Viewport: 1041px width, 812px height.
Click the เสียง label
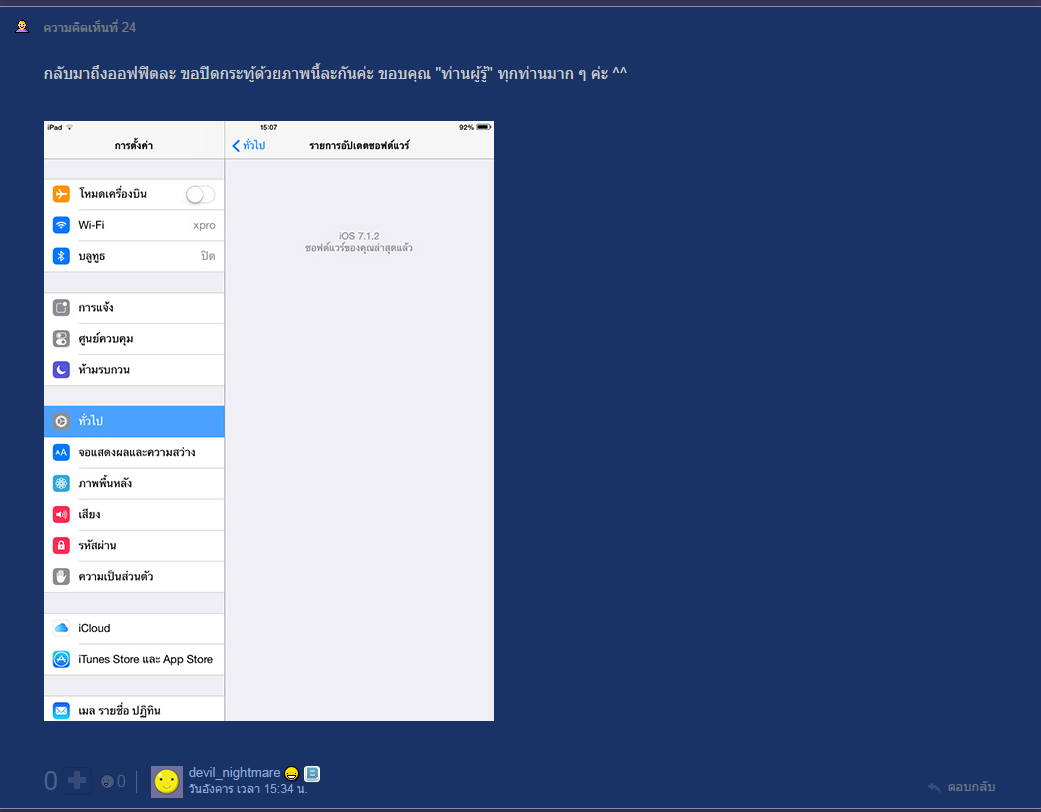click(x=89, y=515)
